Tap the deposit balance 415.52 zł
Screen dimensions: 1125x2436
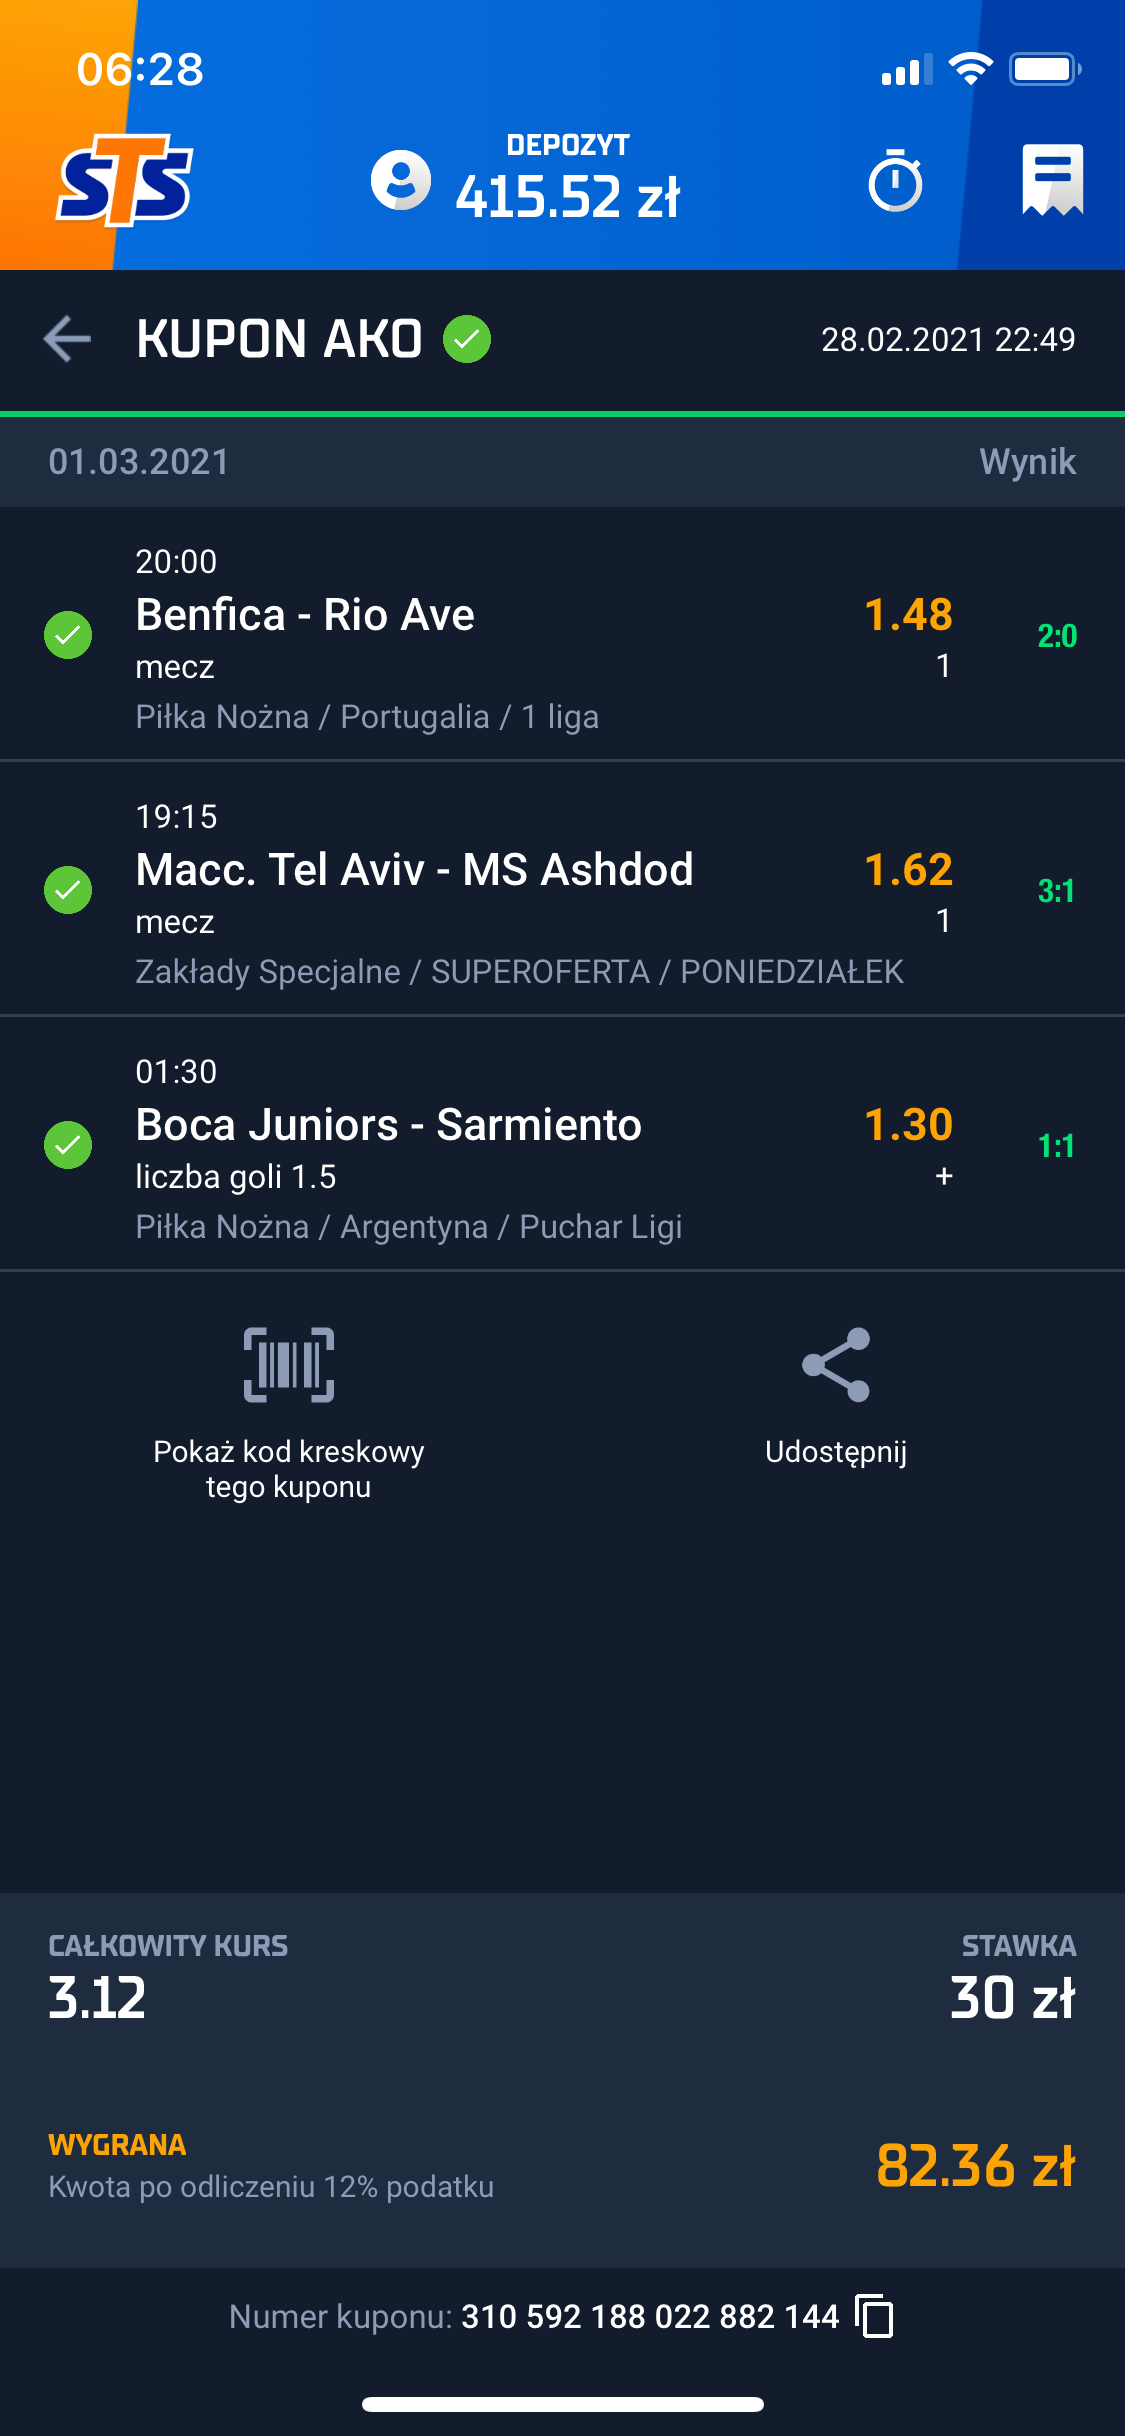pyautogui.click(x=567, y=195)
